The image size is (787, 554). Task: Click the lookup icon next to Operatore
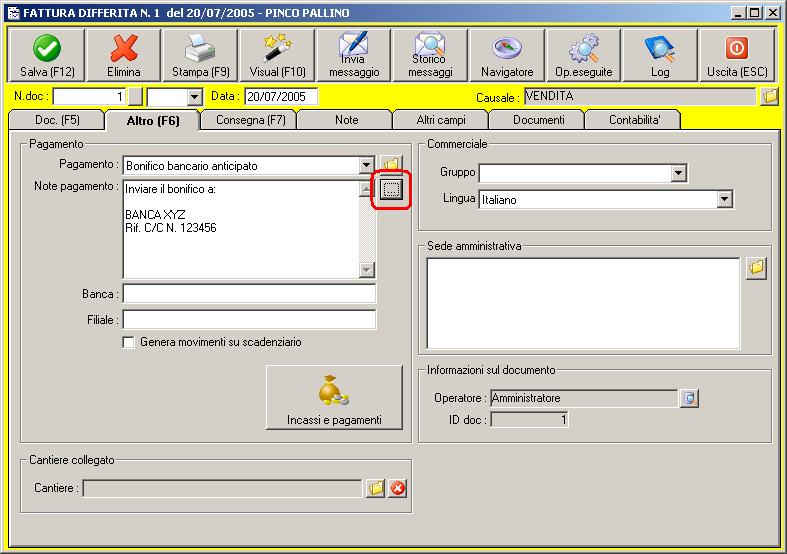(x=689, y=398)
